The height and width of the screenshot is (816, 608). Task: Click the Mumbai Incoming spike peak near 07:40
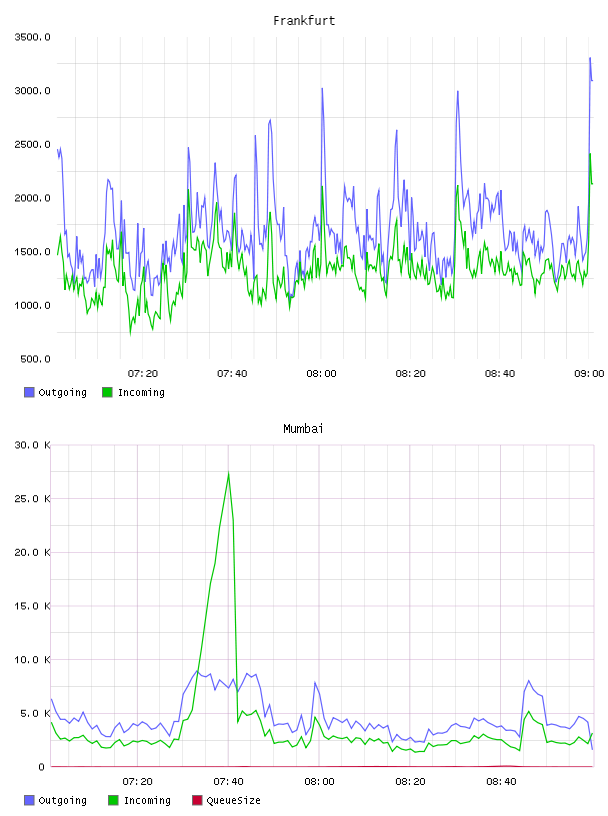tap(229, 473)
